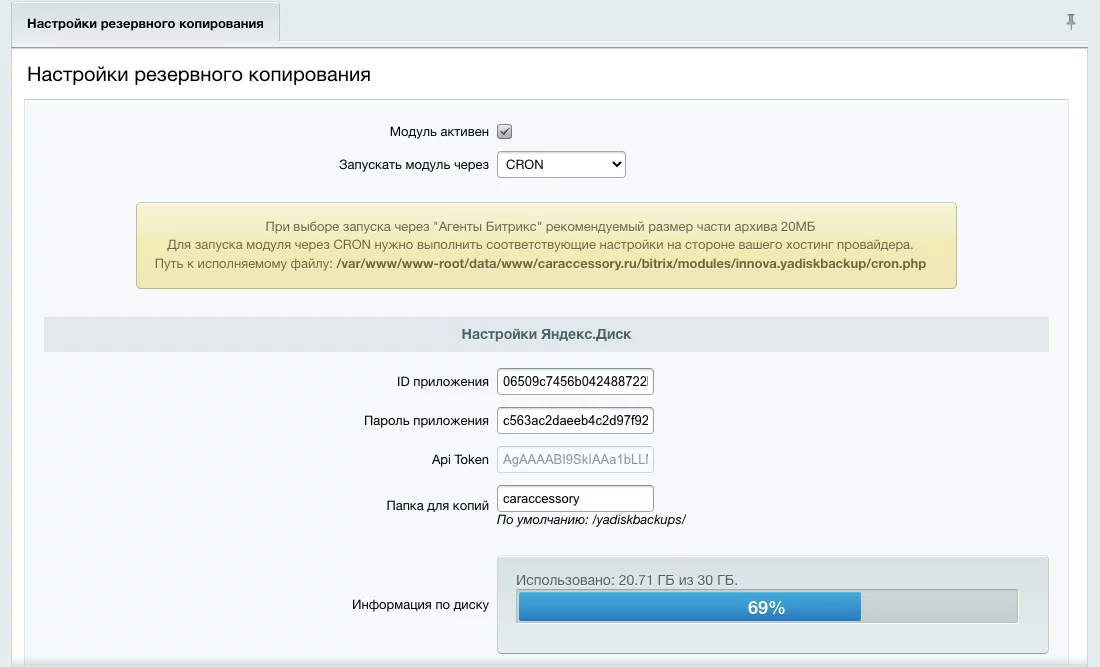Edit the "Папка для копий" folder field
This screenshot has height=667, width=1100.
[575, 498]
